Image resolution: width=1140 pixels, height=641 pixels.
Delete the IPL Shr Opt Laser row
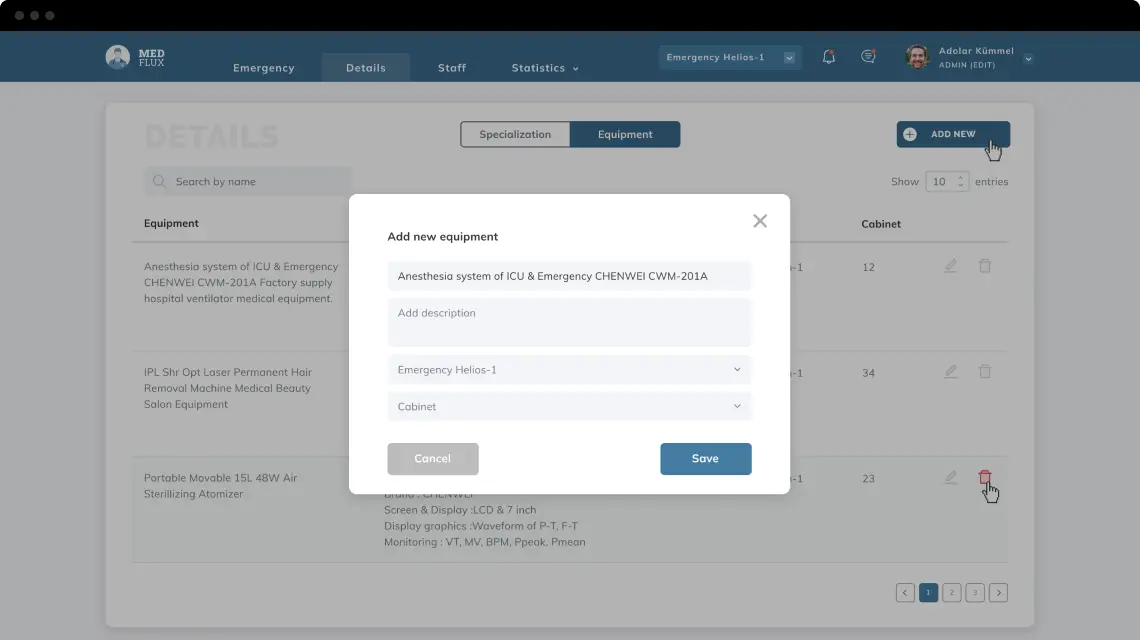pyautogui.click(x=984, y=372)
